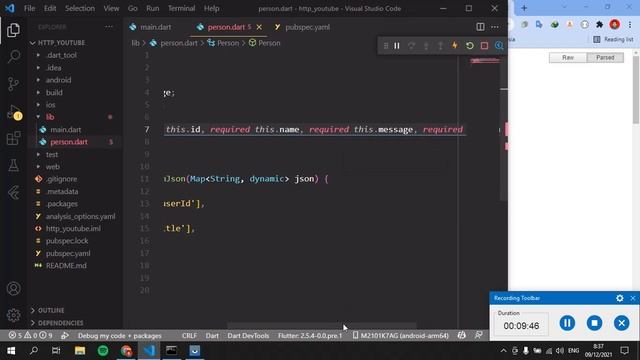Switch to Raw JSON view
Screen dimensions: 640x360
[568, 58]
